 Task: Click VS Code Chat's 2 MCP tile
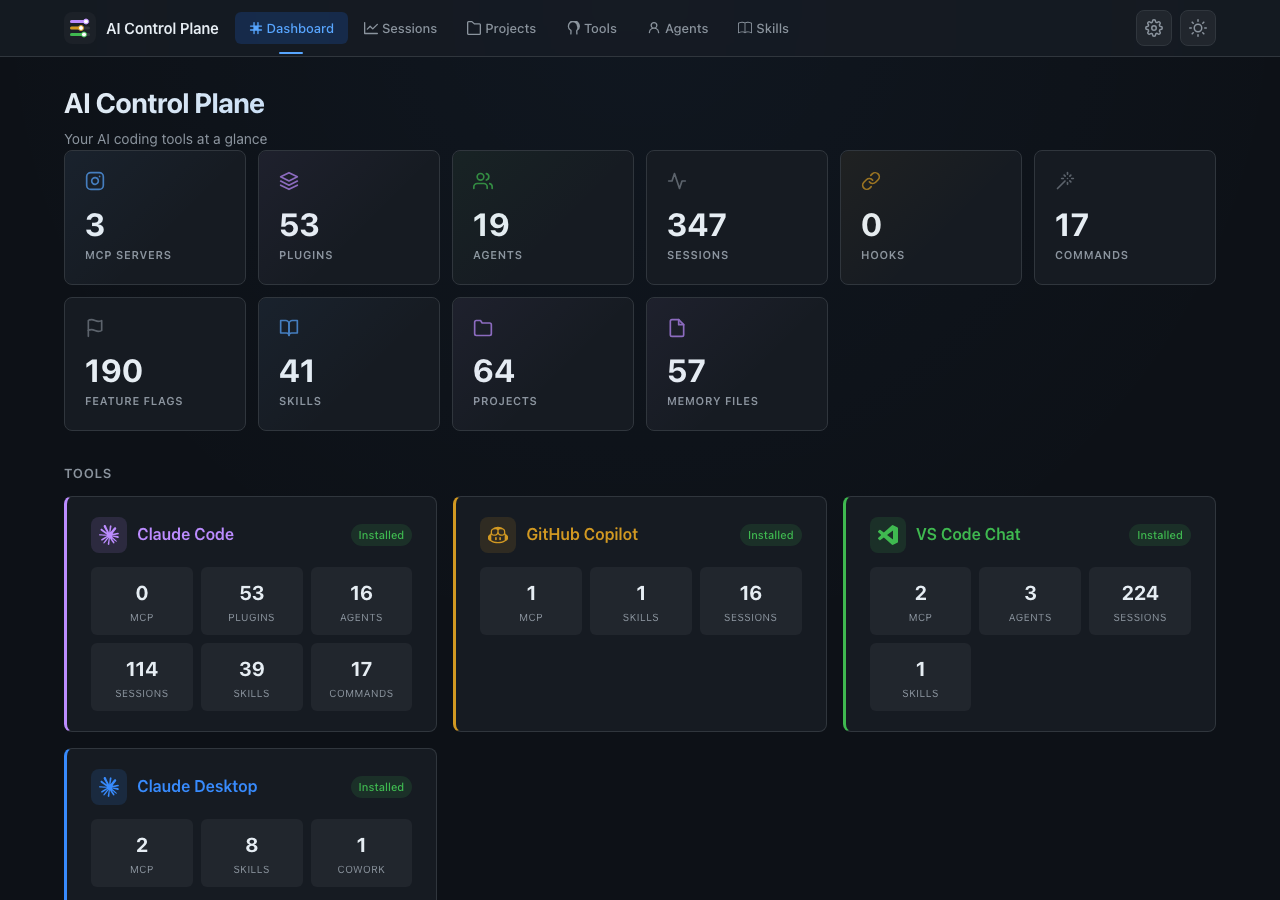[x=920, y=601]
